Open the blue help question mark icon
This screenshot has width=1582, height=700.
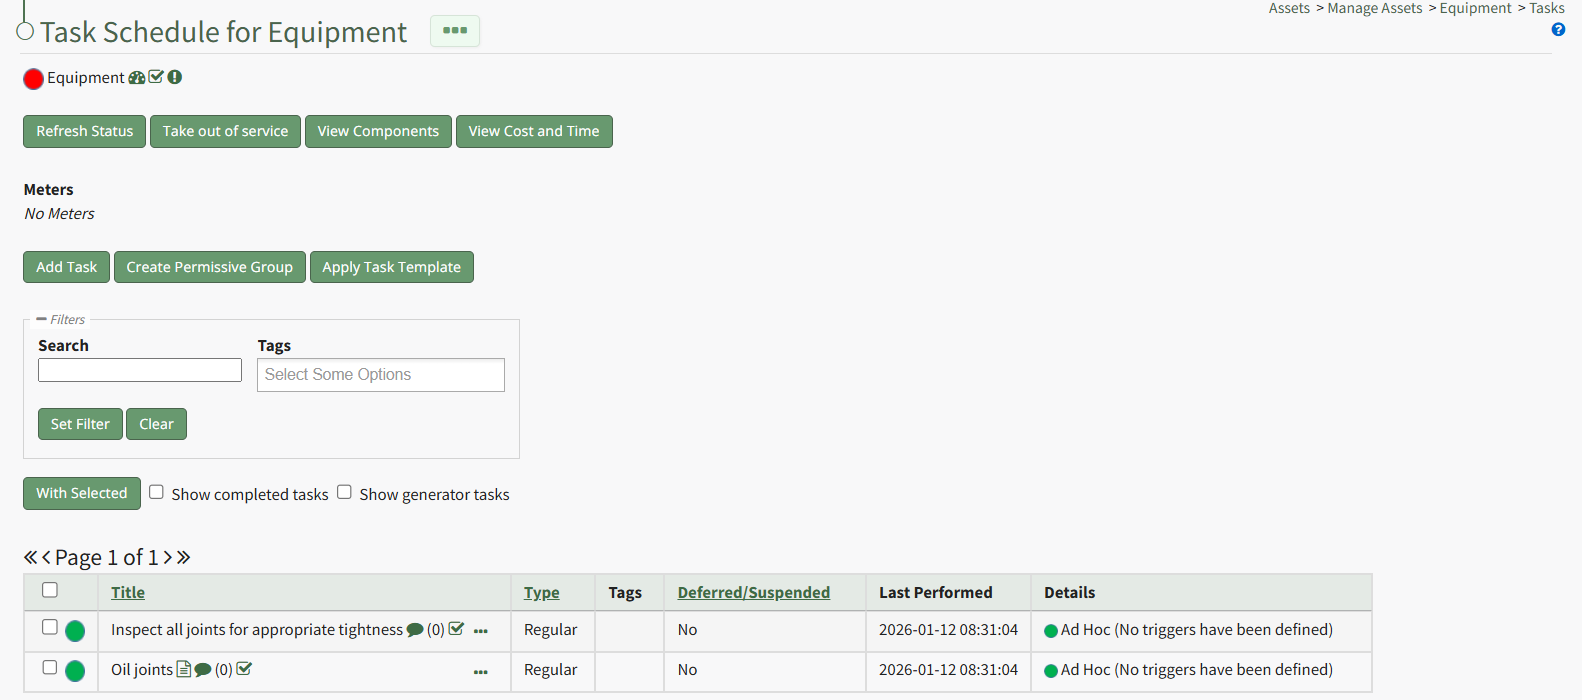(x=1558, y=30)
